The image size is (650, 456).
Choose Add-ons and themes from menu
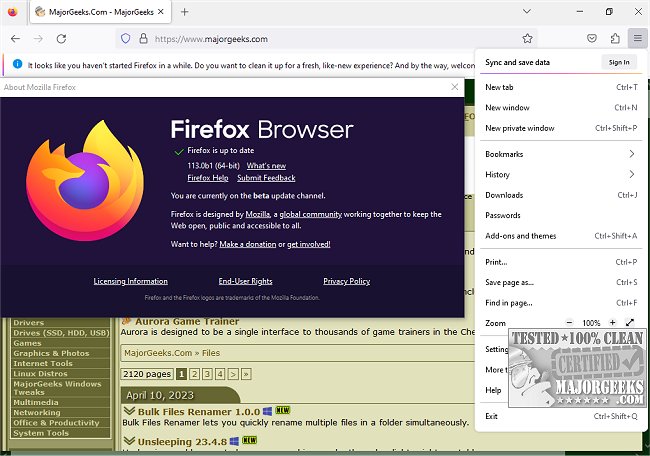(520, 236)
